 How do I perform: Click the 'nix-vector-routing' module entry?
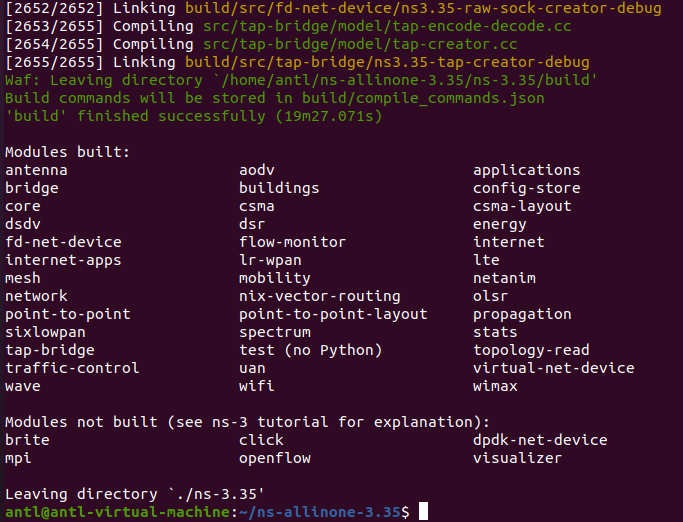pyautogui.click(x=319, y=296)
